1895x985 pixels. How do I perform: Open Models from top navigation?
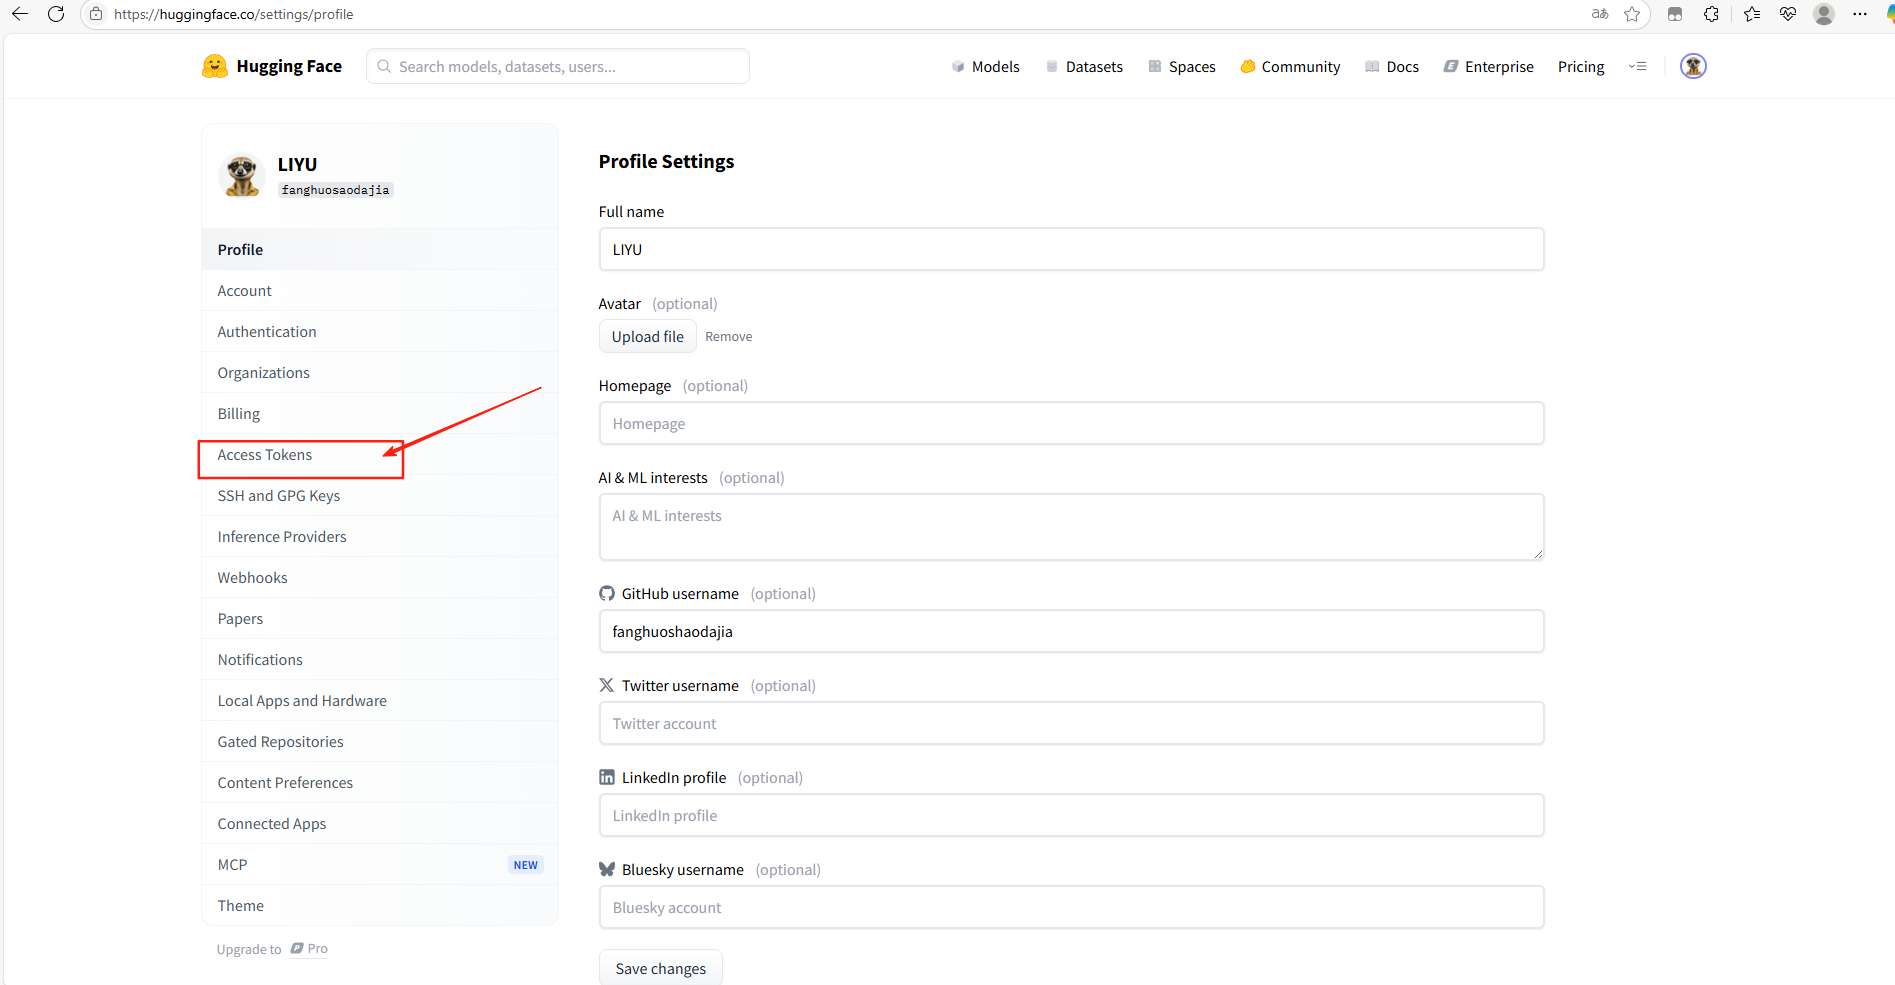click(x=985, y=66)
